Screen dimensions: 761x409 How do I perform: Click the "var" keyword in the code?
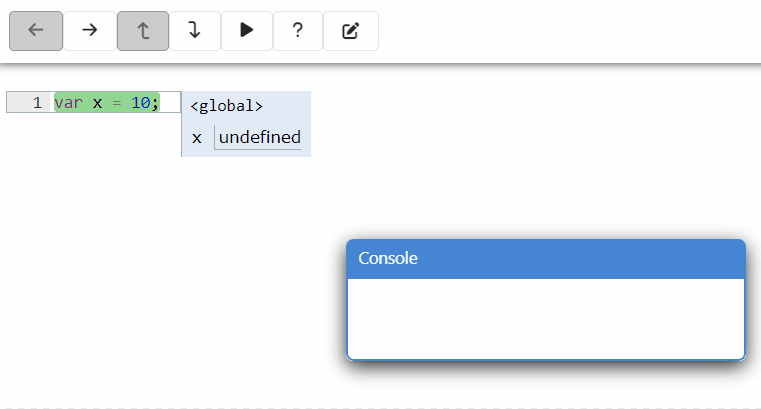(x=69, y=103)
